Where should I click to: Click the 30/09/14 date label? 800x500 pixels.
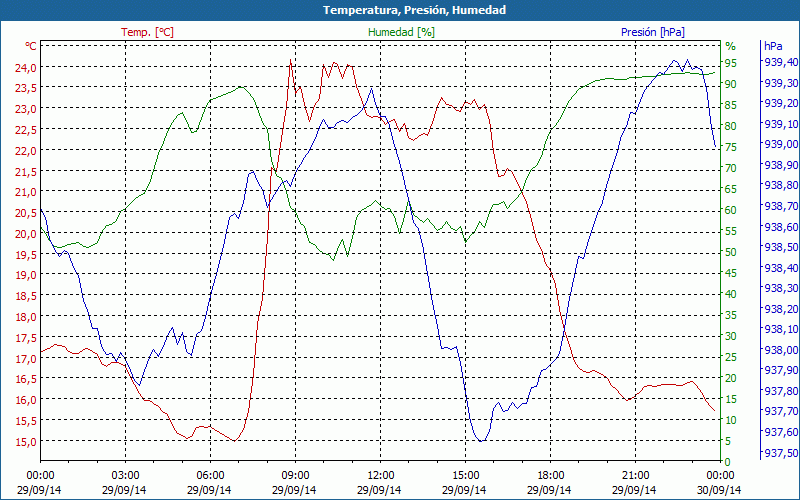click(x=719, y=490)
